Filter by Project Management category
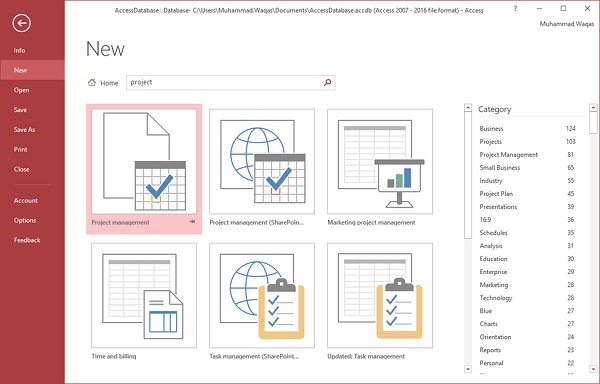The height and width of the screenshot is (384, 600). [527, 155]
